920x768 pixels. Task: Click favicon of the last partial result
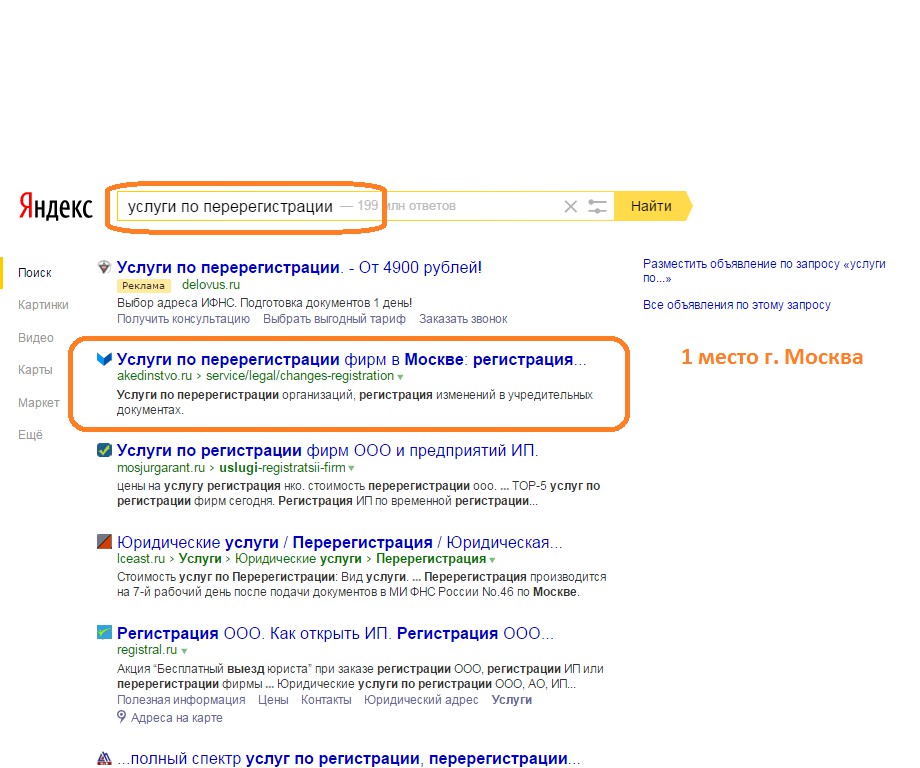coord(104,759)
